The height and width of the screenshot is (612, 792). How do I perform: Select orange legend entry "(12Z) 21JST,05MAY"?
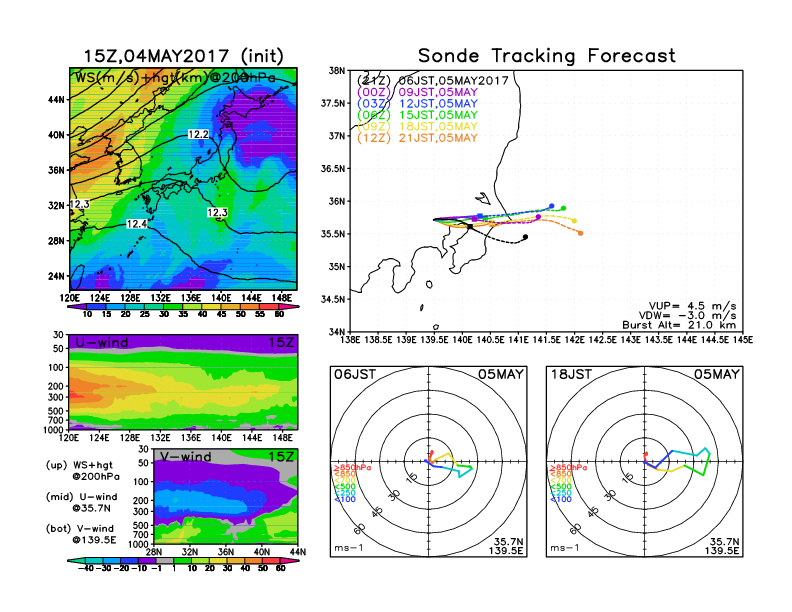coord(417,138)
